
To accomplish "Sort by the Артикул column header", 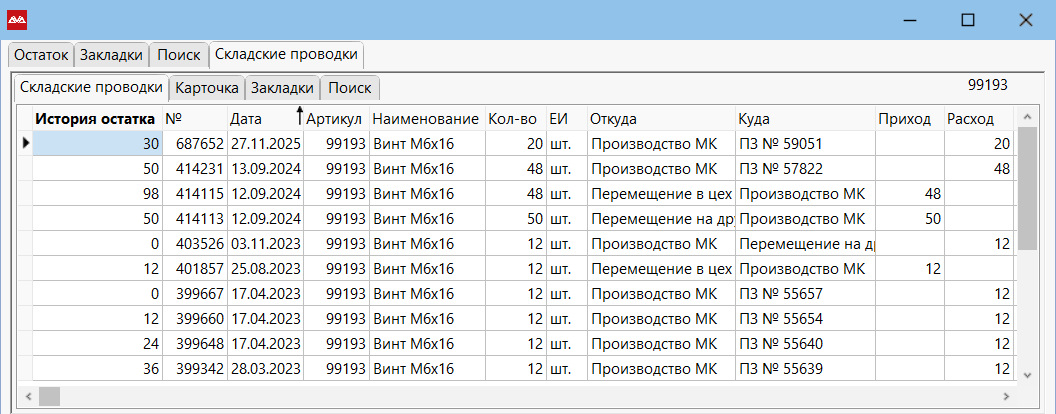I will (336, 119).
